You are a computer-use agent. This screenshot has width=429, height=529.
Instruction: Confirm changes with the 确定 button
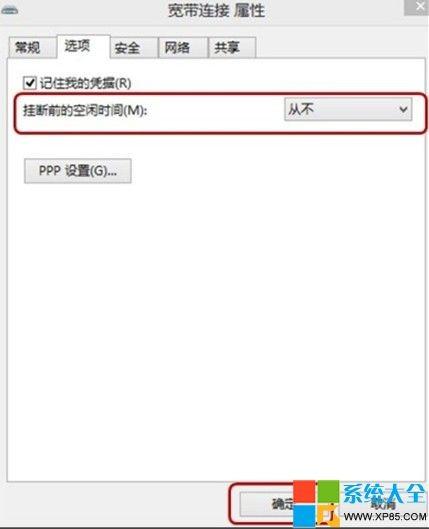(266, 504)
